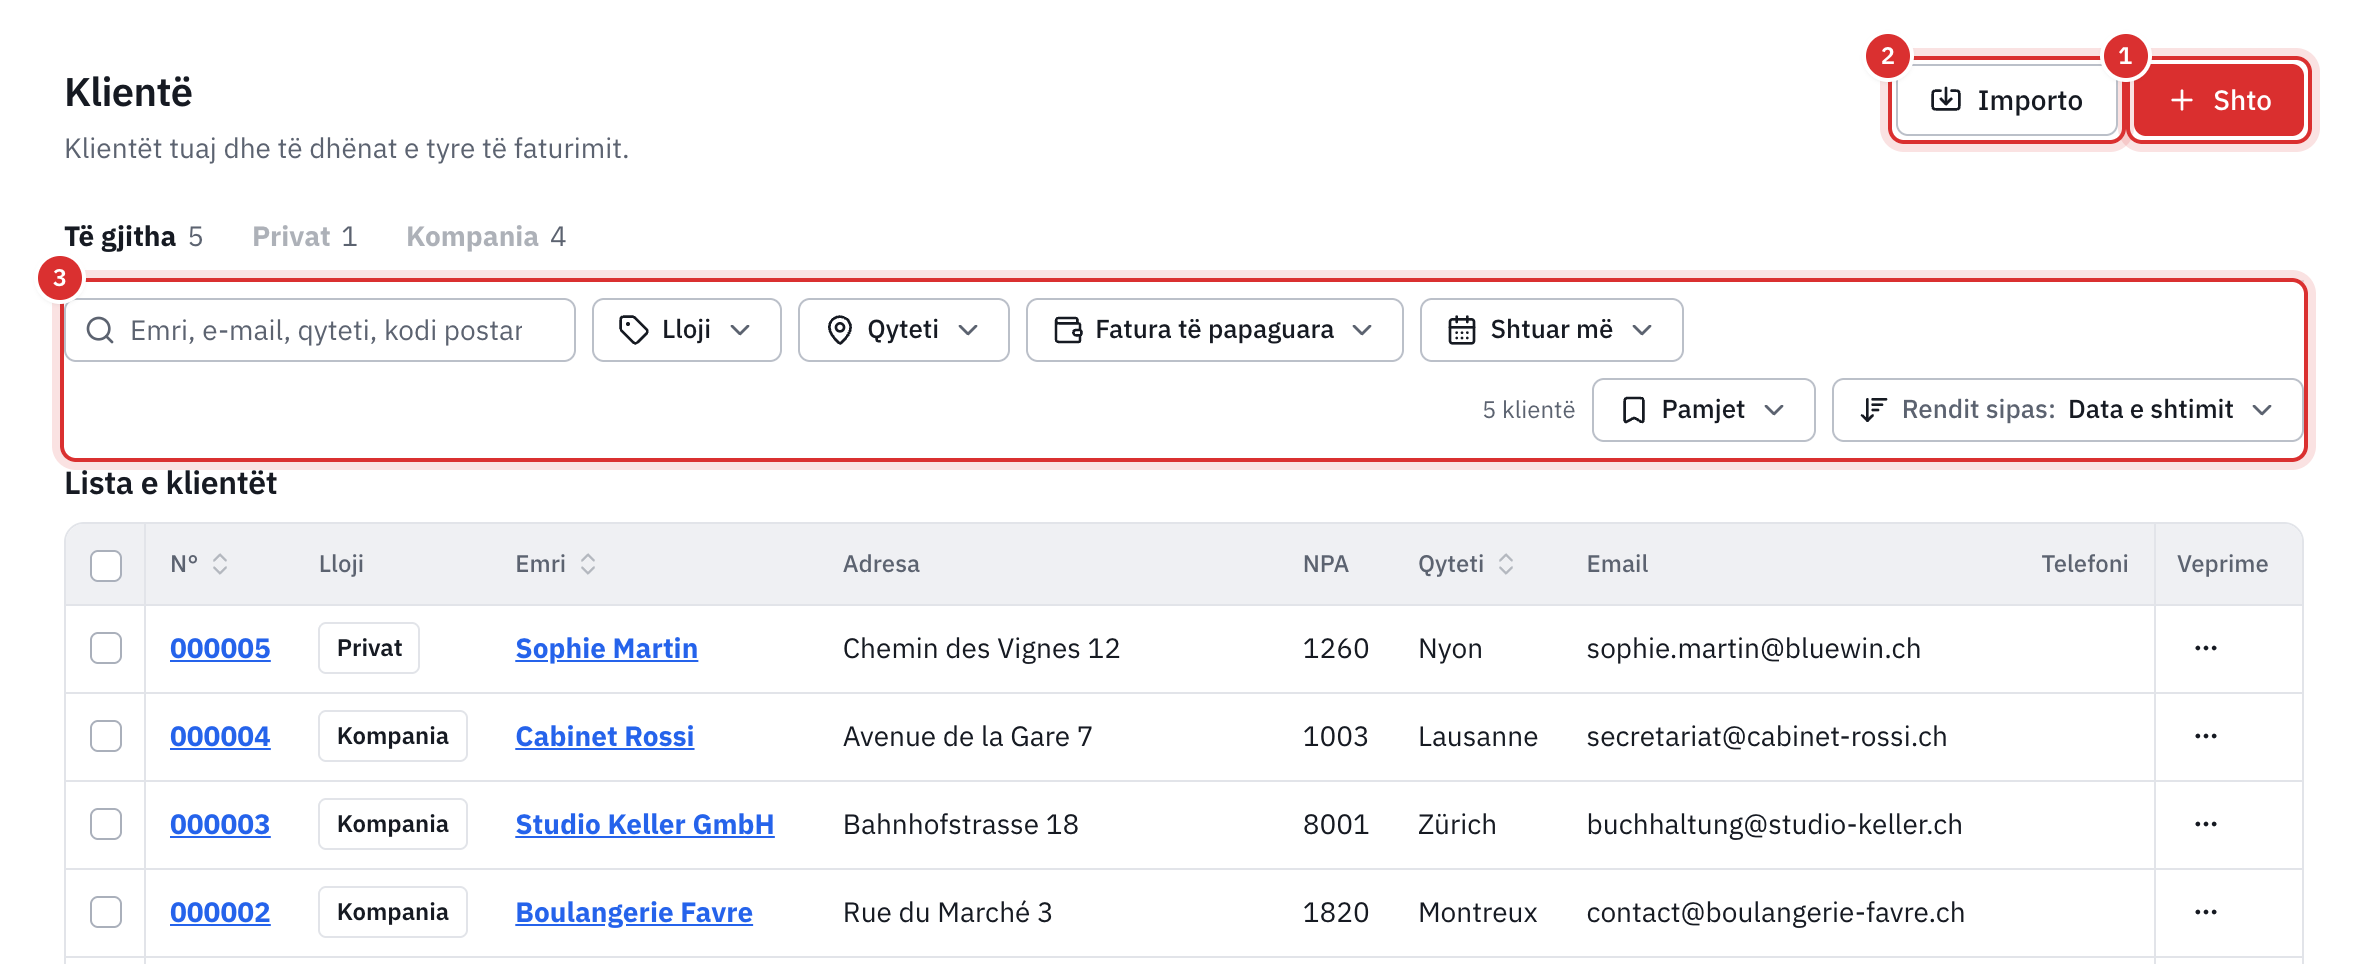Screen dimensions: 2368x964
Task: Open actions menu for Studio Keller GmbH
Action: pos(2206,824)
